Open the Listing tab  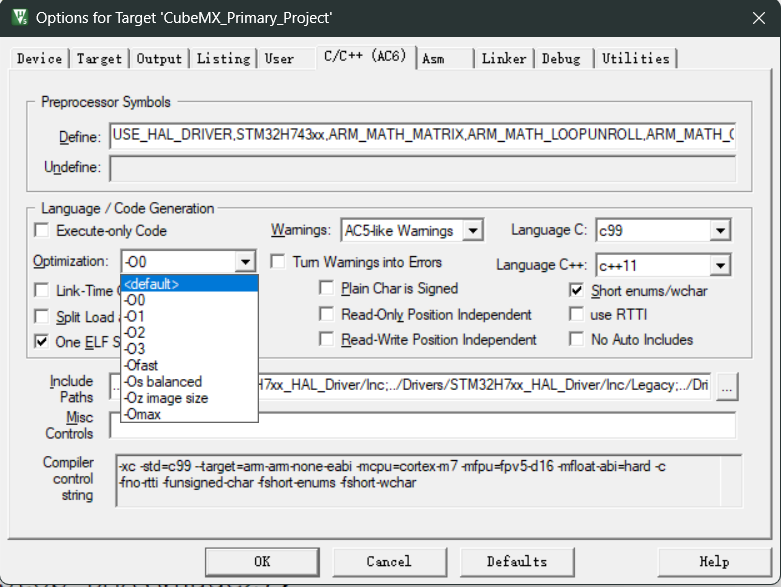tap(223, 59)
